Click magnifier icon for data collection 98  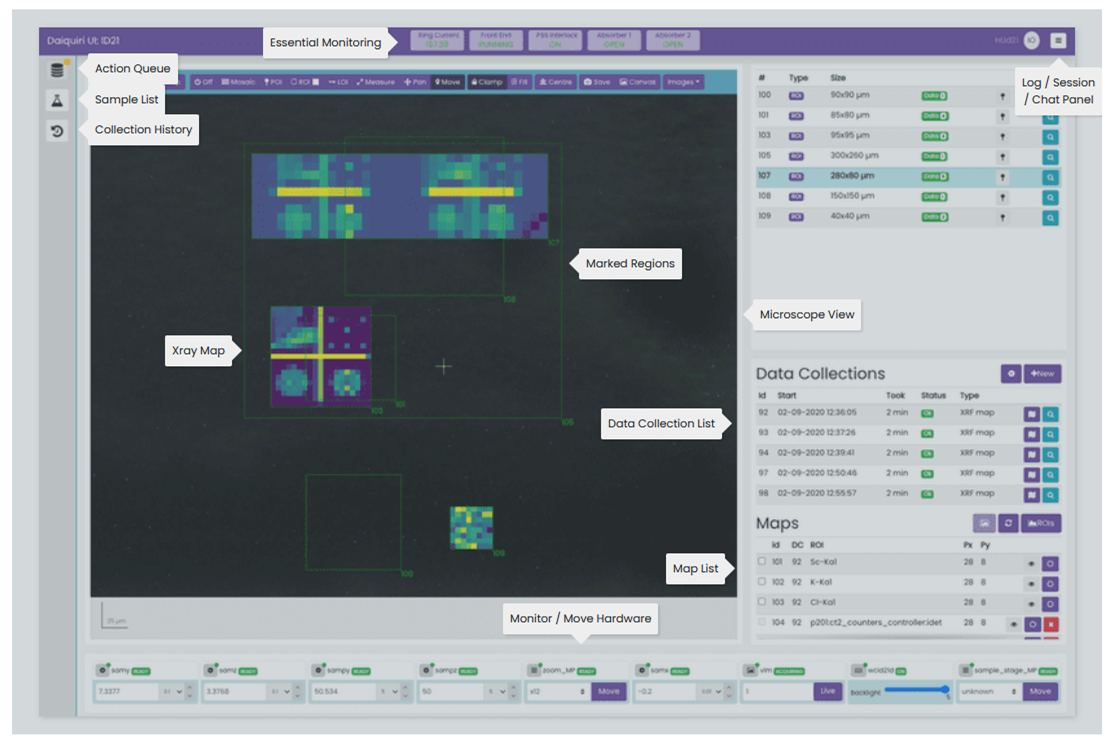1050,495
